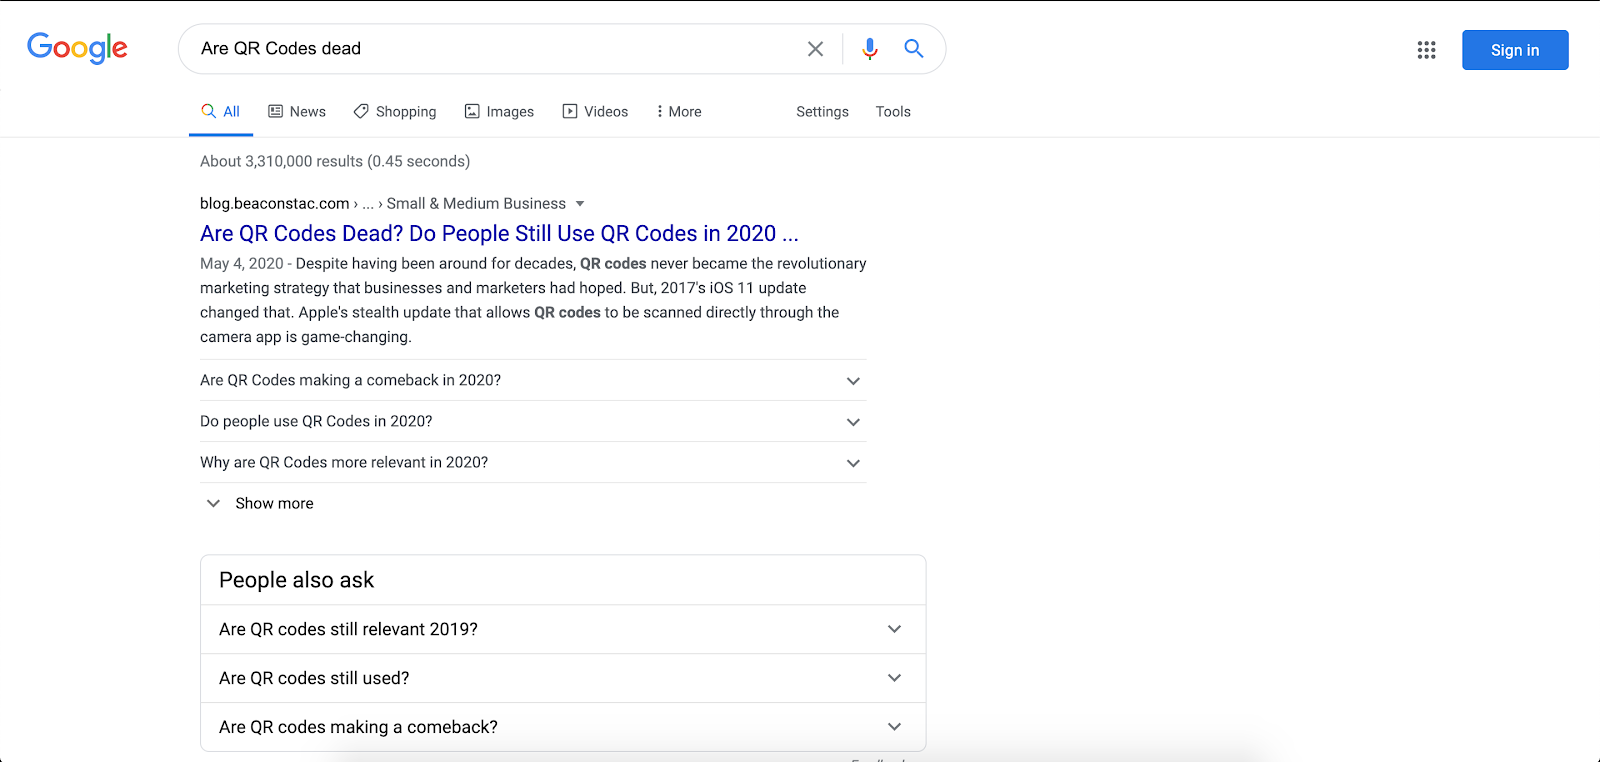Viewport: 1600px width, 762px height.
Task: Switch to the News tab
Action: (x=297, y=112)
